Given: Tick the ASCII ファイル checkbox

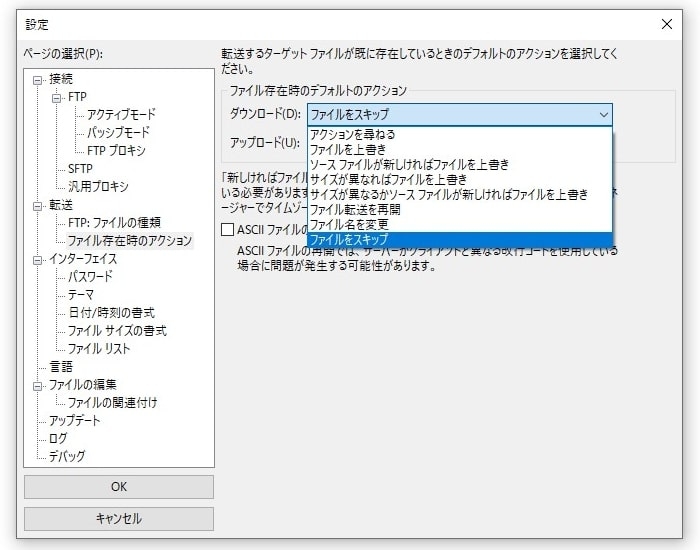Looking at the screenshot, I should [227, 231].
